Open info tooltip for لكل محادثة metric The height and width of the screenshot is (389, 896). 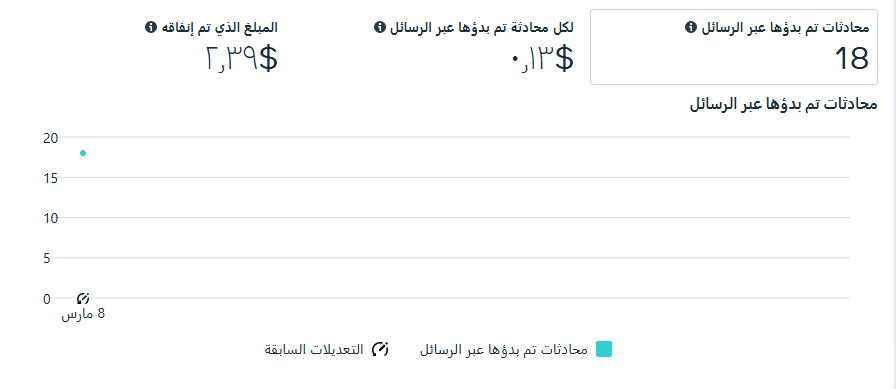[x=379, y=27]
